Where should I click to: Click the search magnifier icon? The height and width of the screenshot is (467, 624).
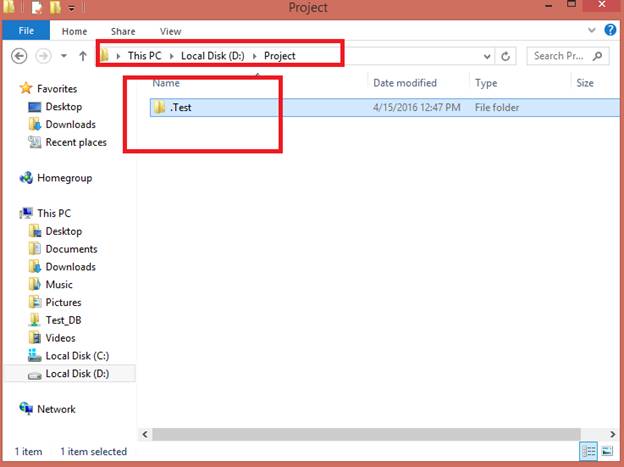[x=597, y=56]
